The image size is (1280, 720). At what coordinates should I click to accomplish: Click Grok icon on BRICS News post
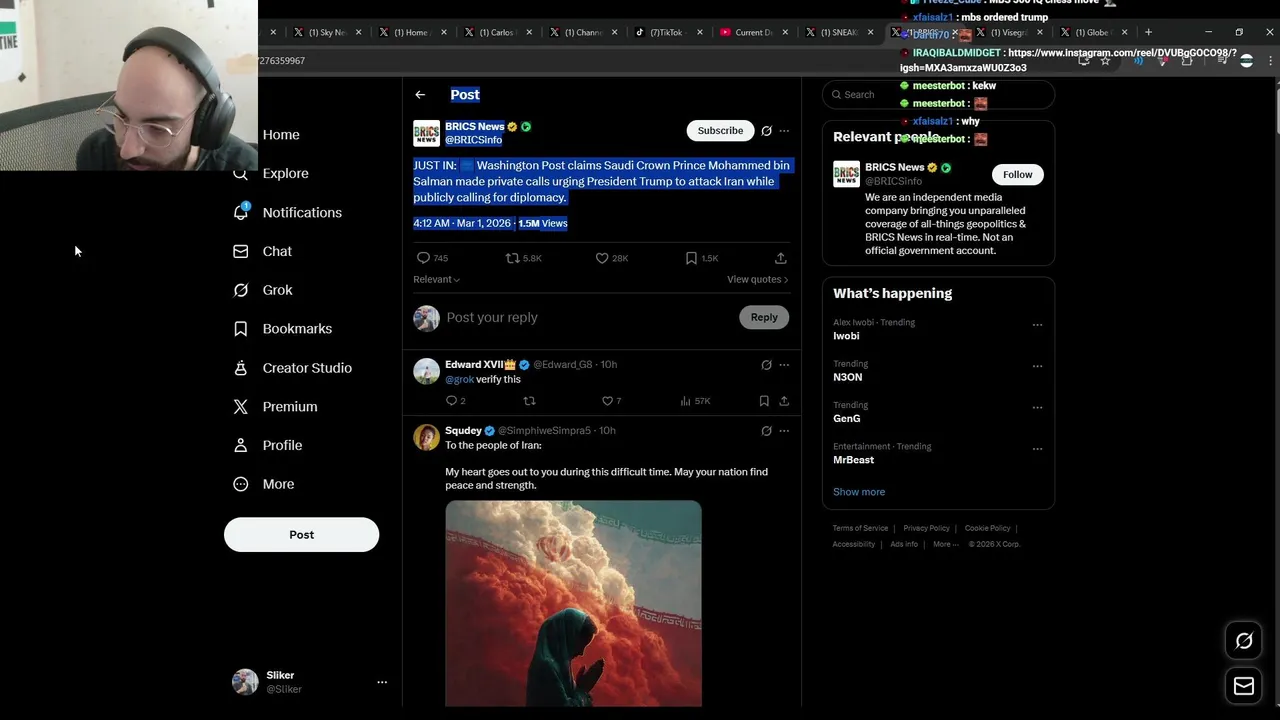pos(766,131)
